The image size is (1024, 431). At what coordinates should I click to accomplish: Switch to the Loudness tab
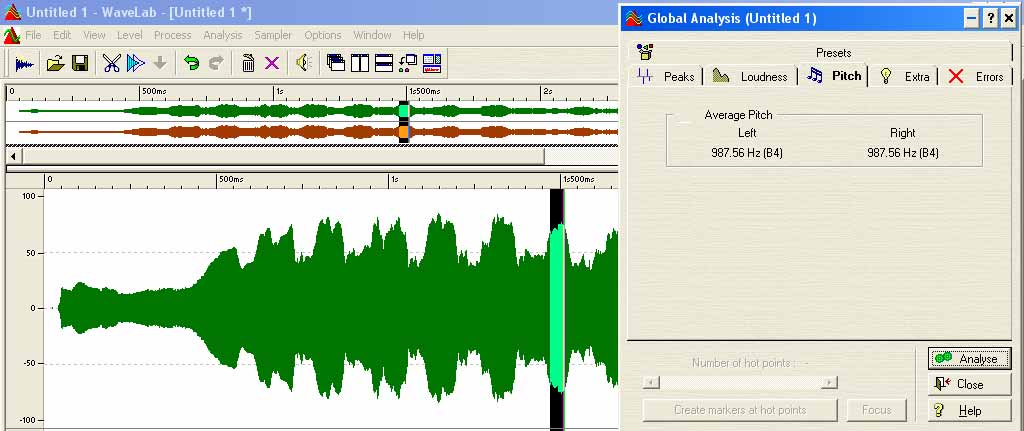pyautogui.click(x=753, y=76)
